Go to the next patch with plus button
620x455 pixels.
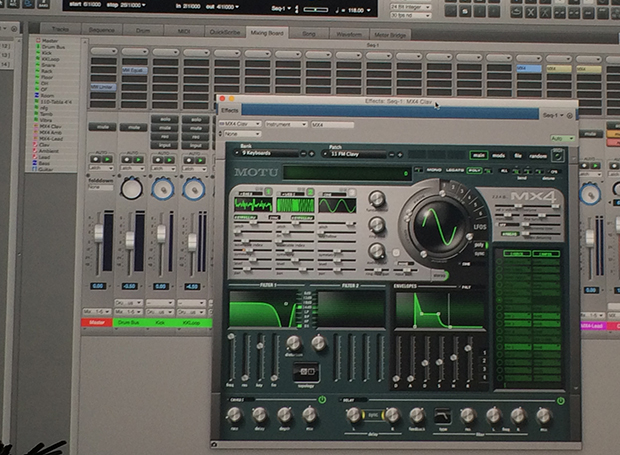point(400,155)
